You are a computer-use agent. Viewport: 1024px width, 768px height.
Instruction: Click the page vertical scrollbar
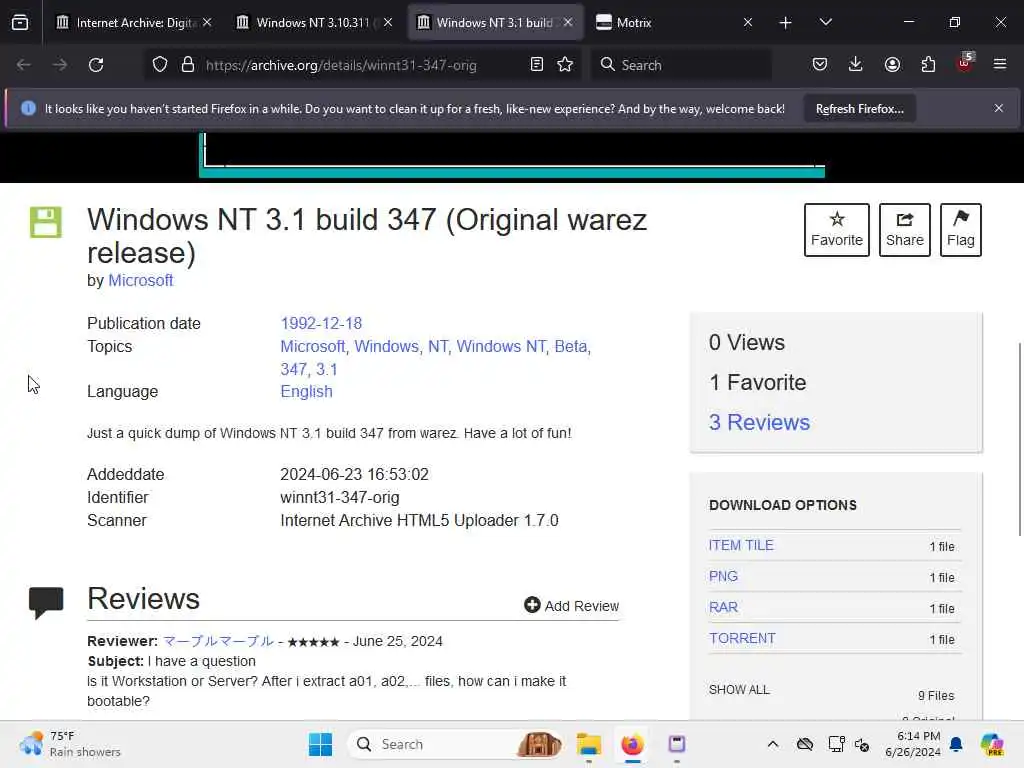click(x=1020, y=439)
